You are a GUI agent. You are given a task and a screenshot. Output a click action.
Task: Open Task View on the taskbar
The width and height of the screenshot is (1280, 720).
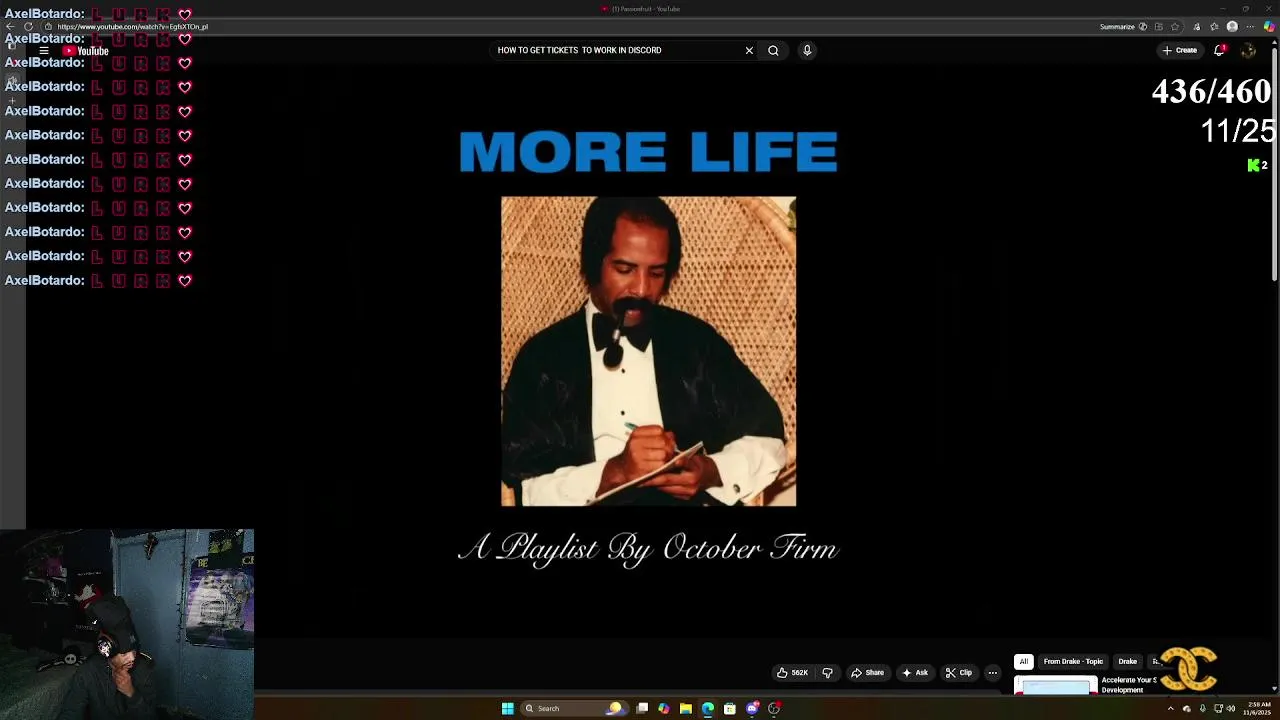tap(642, 708)
